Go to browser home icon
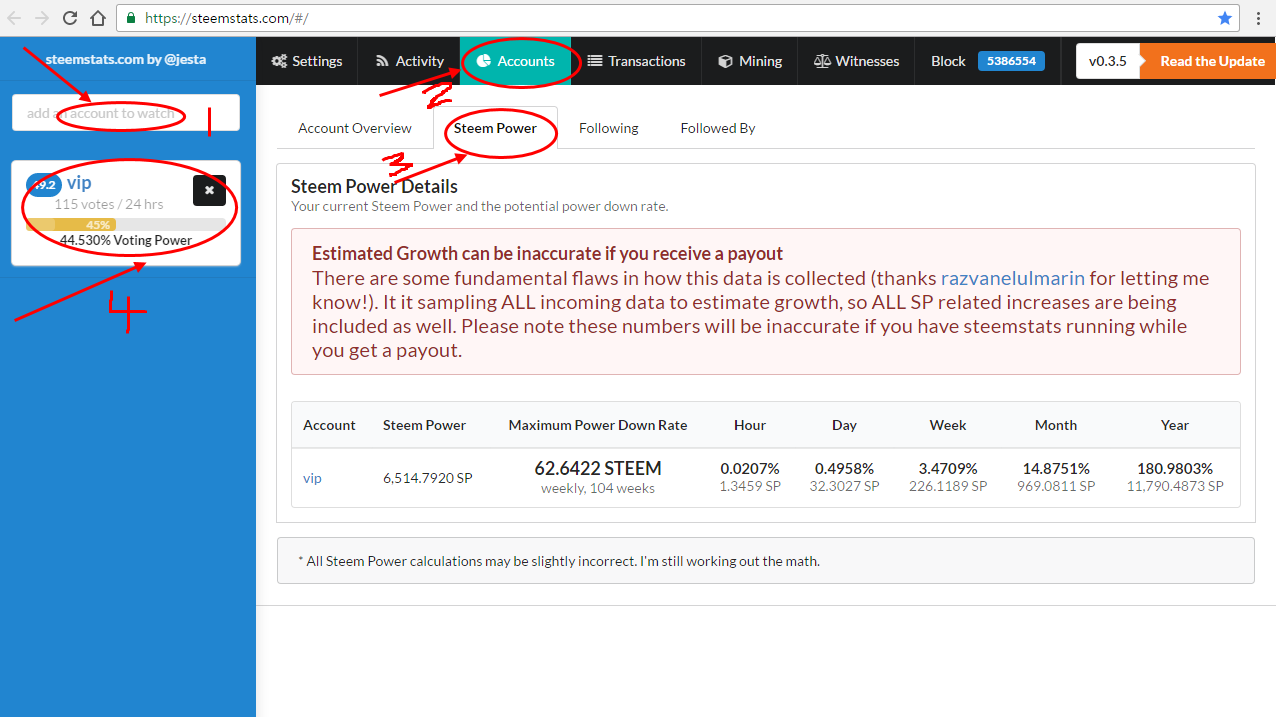This screenshot has width=1276, height=717. click(x=97, y=18)
